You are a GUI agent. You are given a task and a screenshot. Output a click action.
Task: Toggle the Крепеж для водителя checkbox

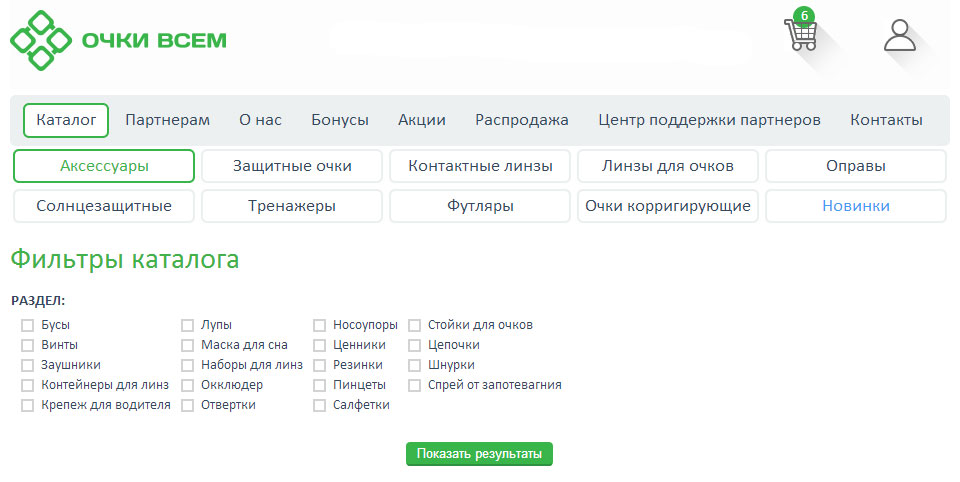[28, 405]
